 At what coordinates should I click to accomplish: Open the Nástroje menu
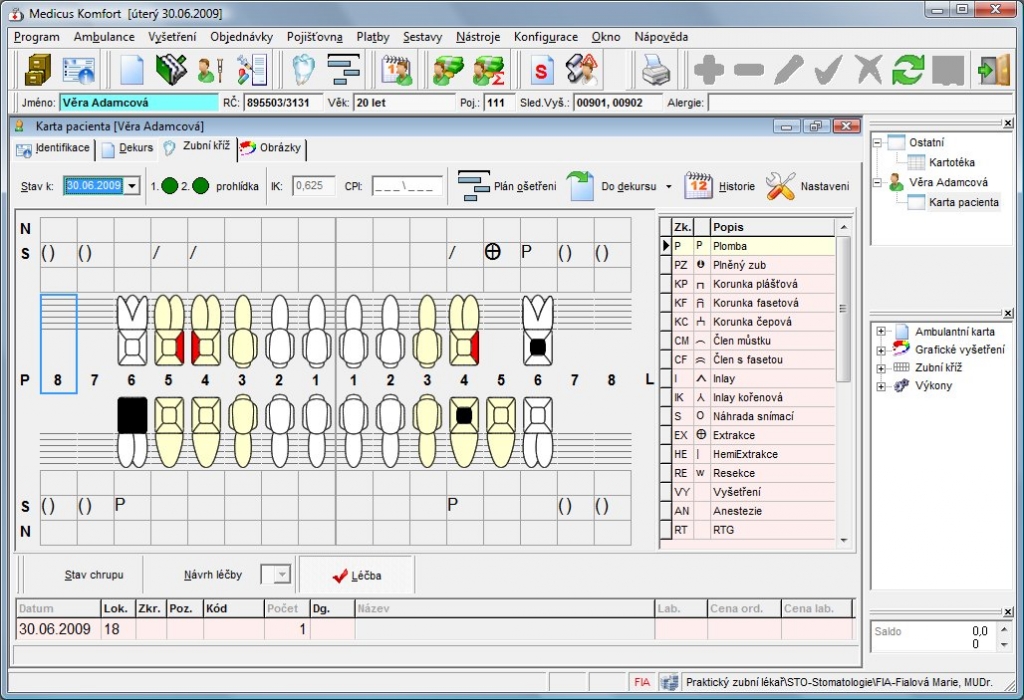(x=477, y=37)
